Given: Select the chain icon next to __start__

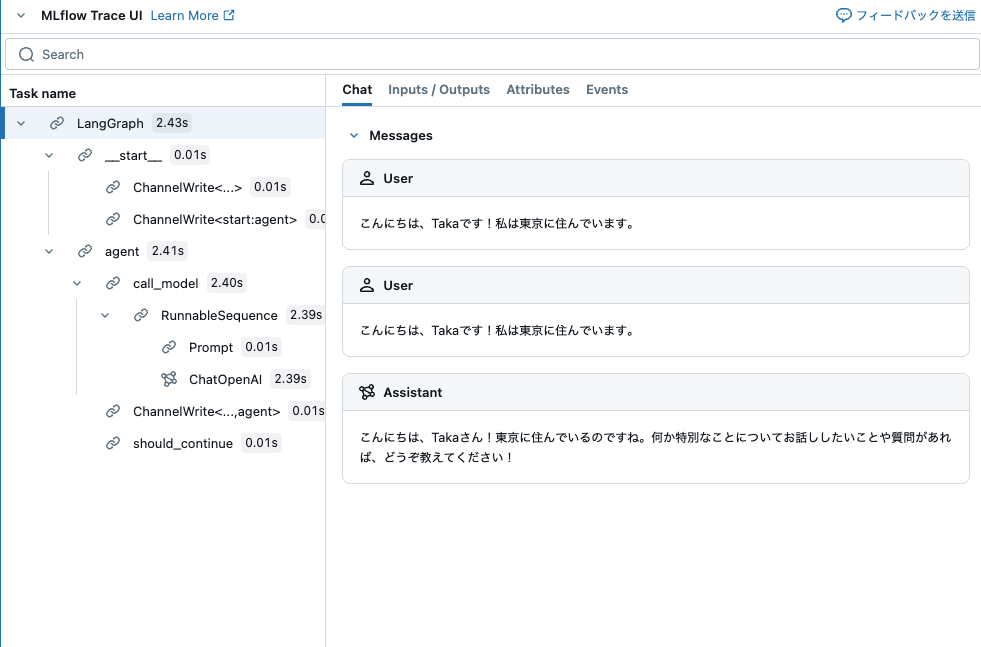Looking at the screenshot, I should (85, 155).
